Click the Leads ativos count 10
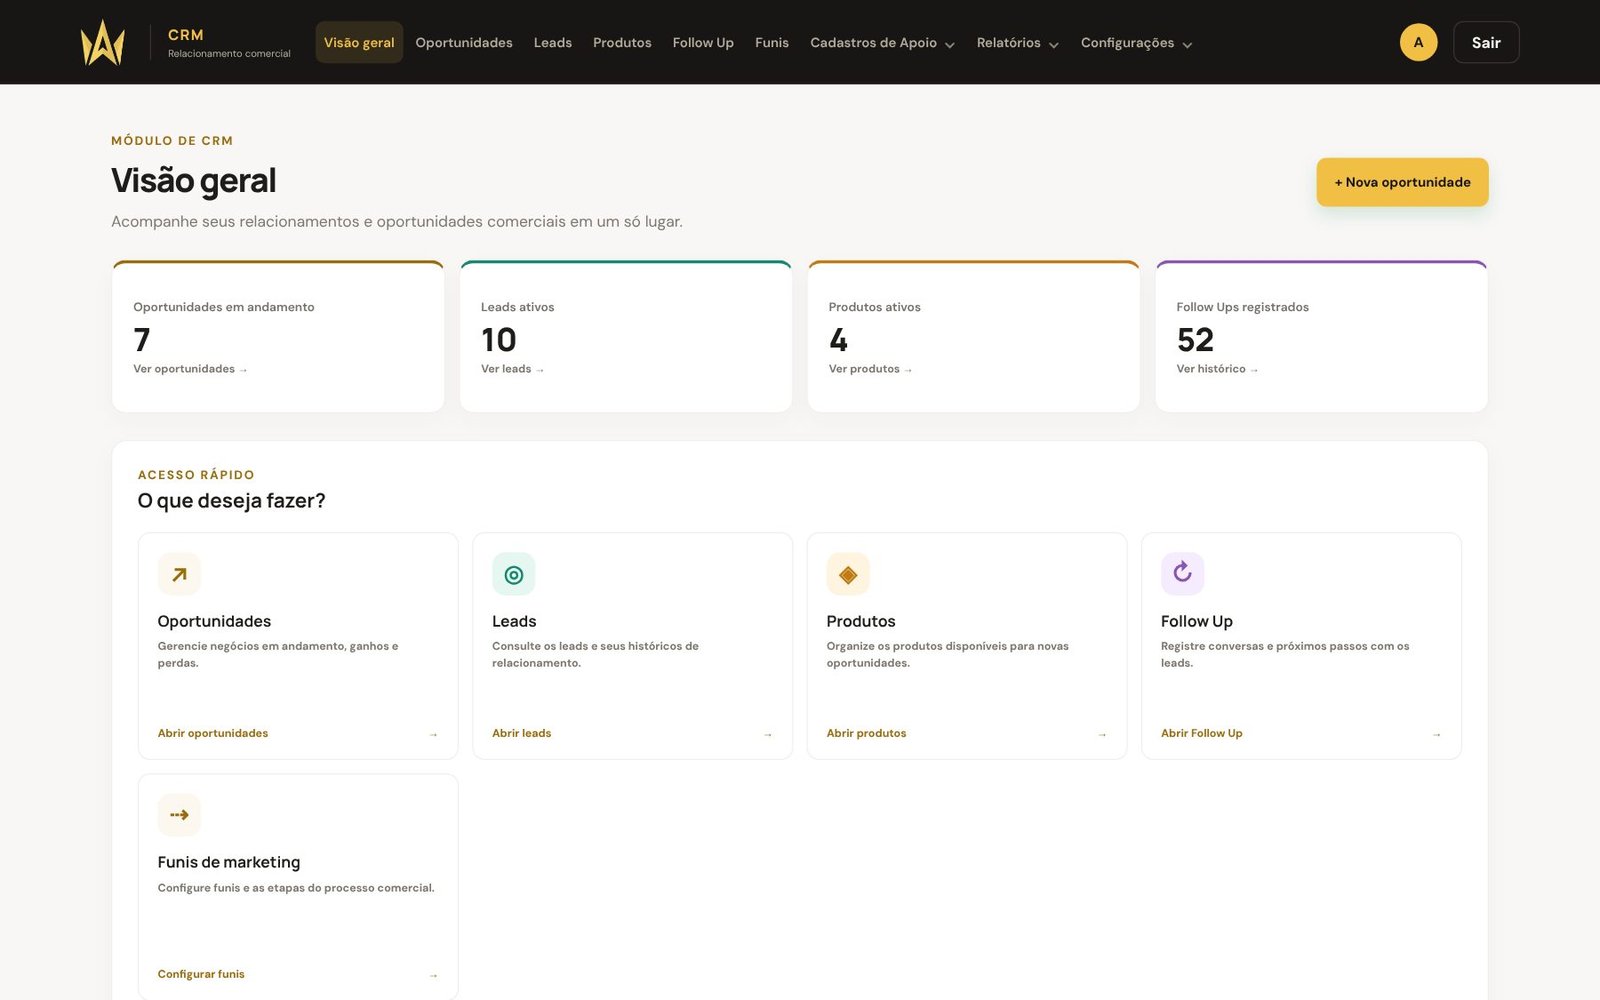Screen dimensions: 1600x1000 click(x=499, y=340)
